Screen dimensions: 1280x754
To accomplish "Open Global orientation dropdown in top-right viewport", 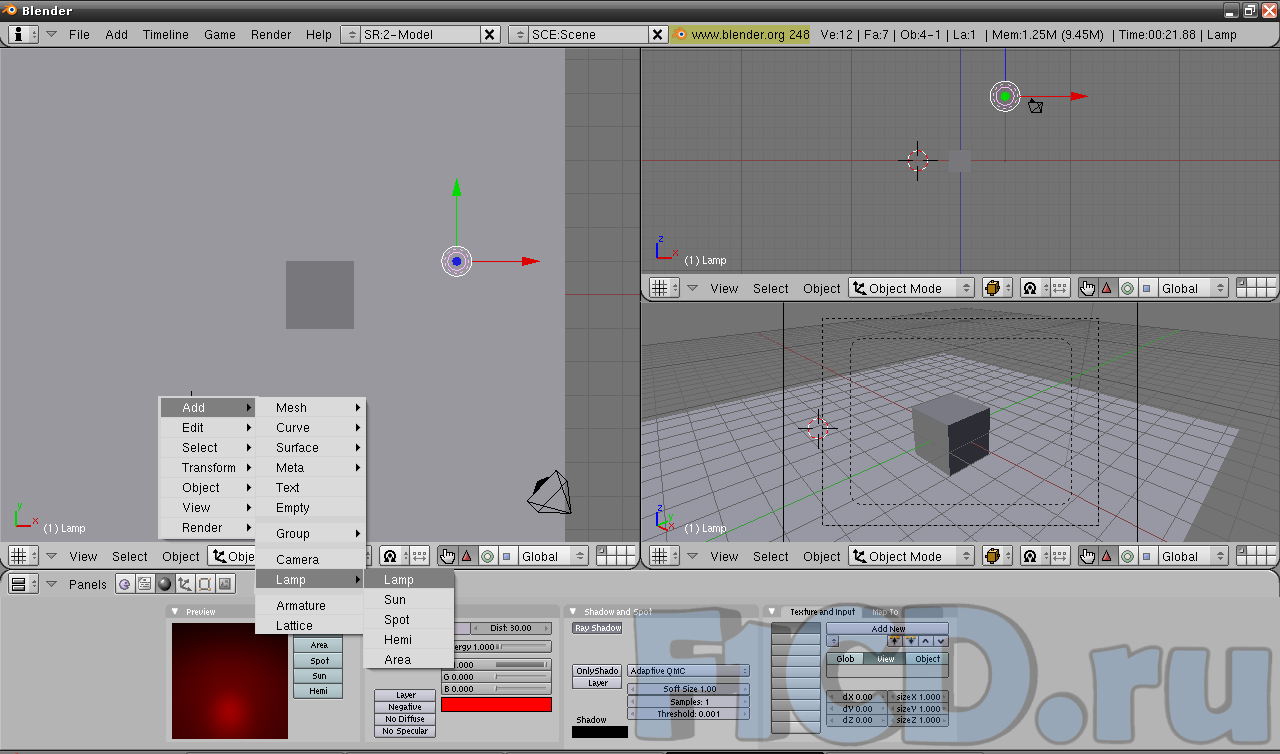I will pos(1192,288).
